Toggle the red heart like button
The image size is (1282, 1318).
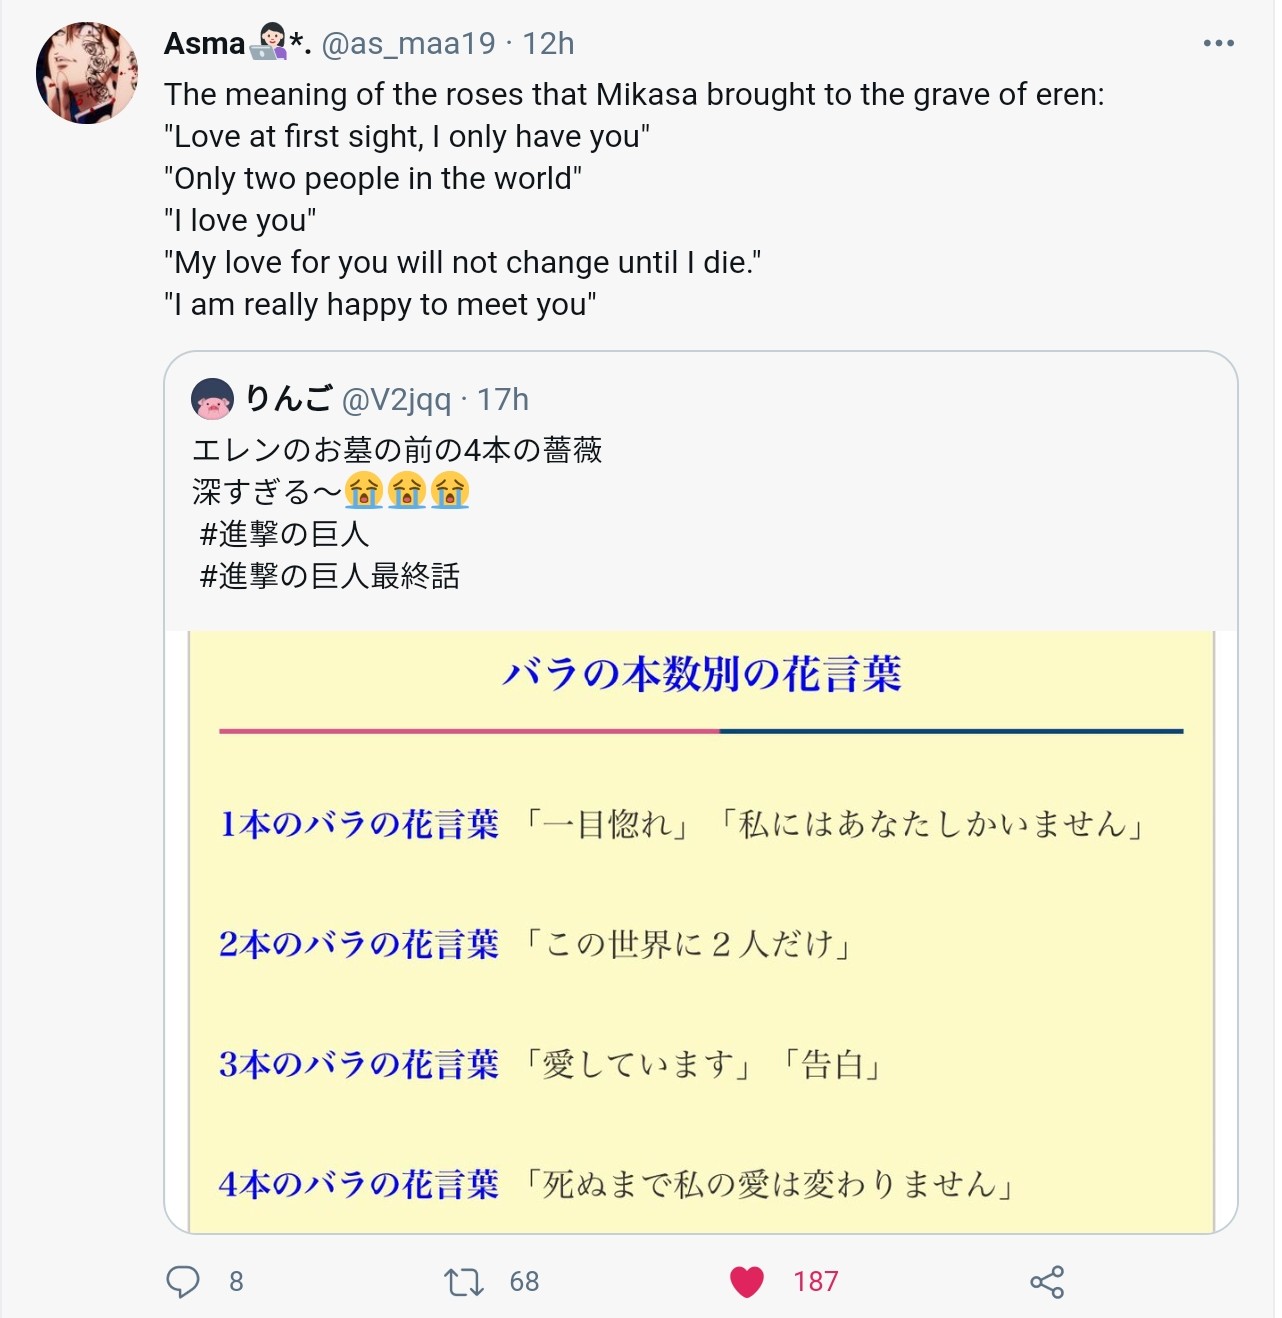[746, 1281]
